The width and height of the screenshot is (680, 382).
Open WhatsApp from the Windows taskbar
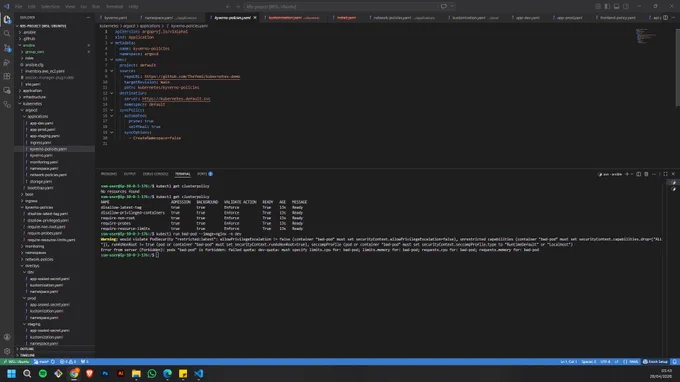tap(152, 374)
